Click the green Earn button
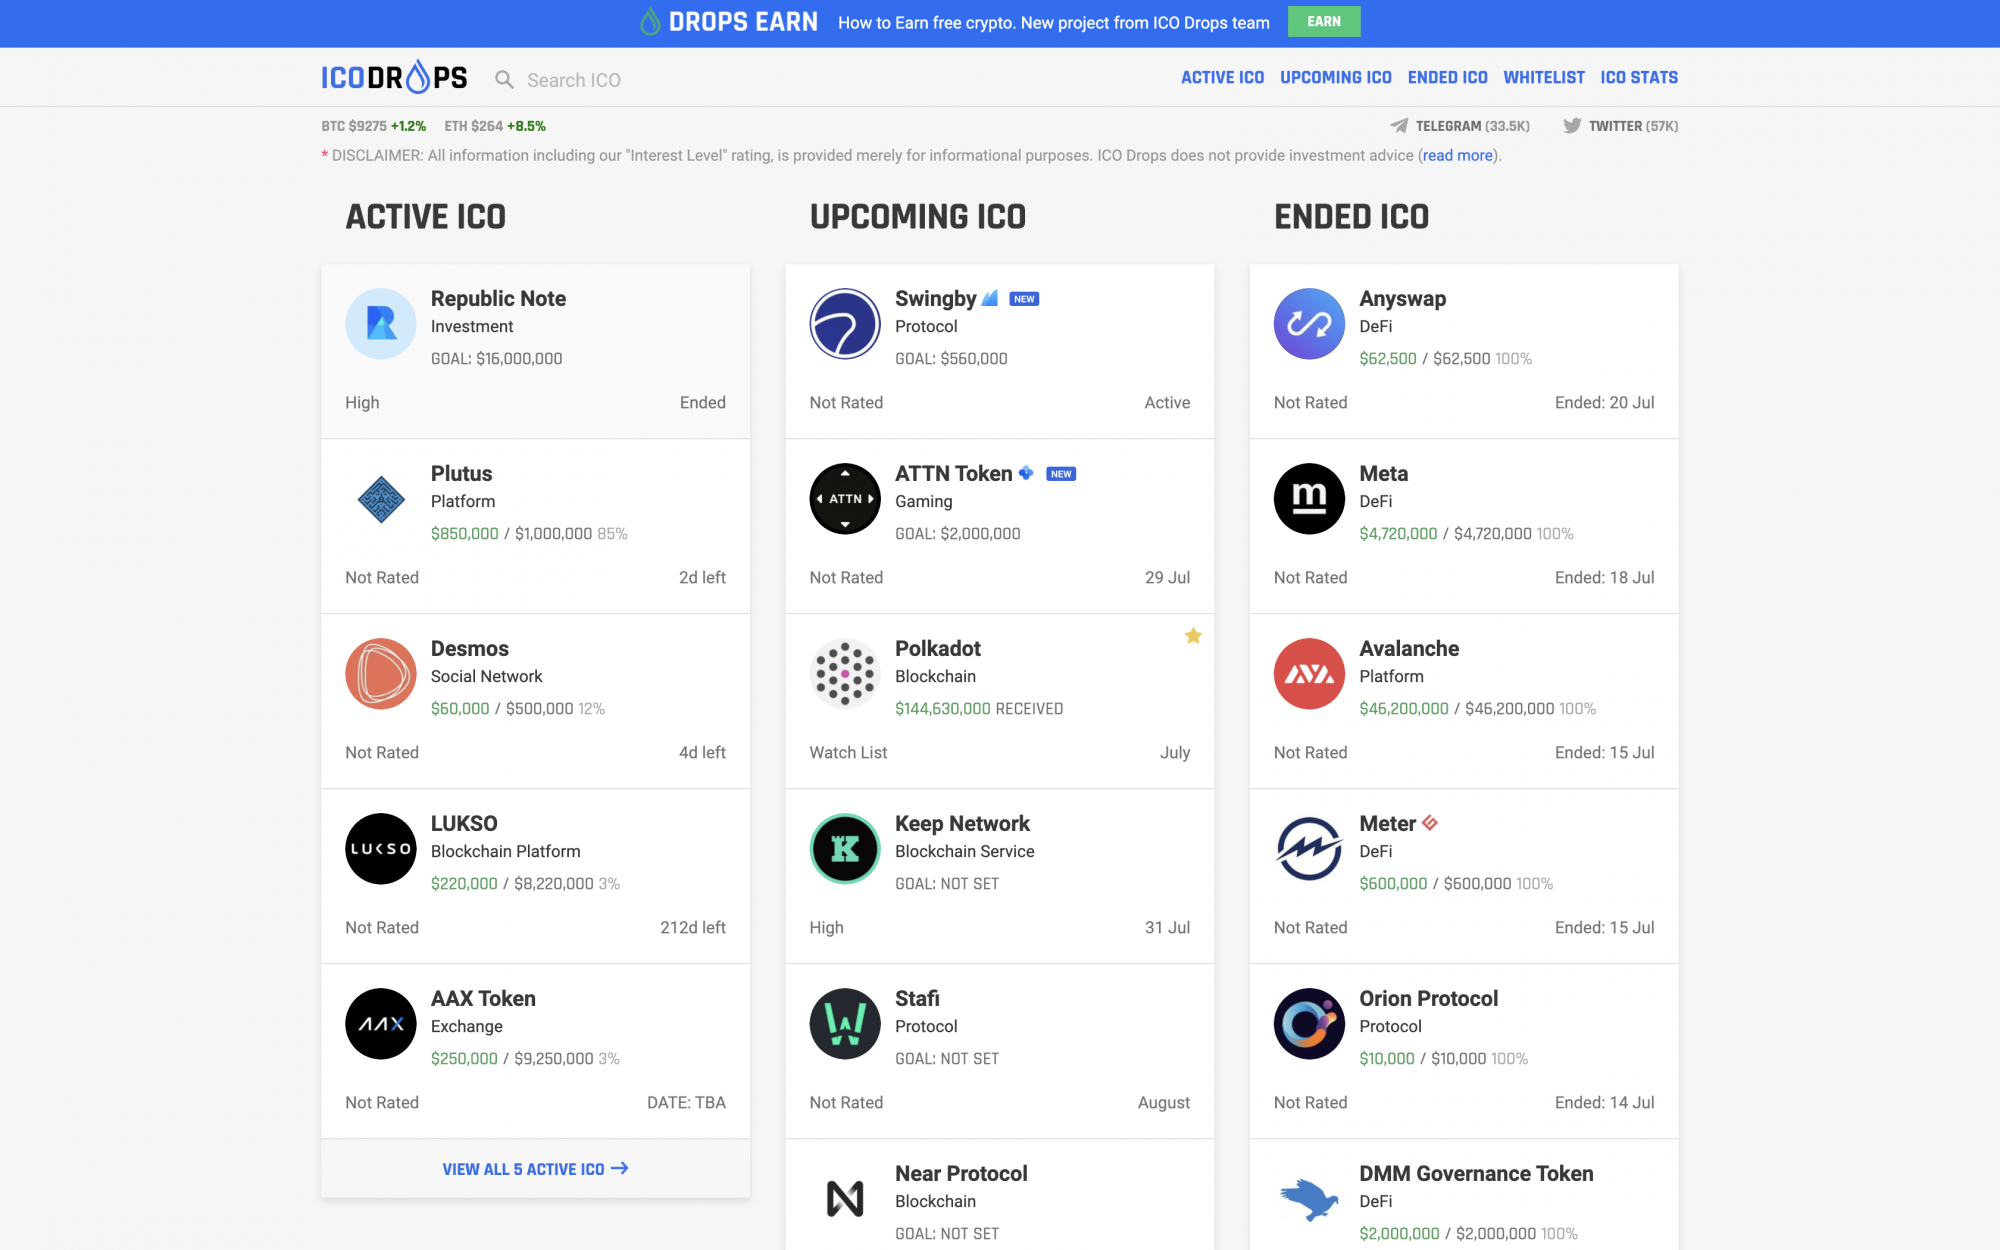Screen dimensions: 2000x1250 pyautogui.click(x=1324, y=22)
